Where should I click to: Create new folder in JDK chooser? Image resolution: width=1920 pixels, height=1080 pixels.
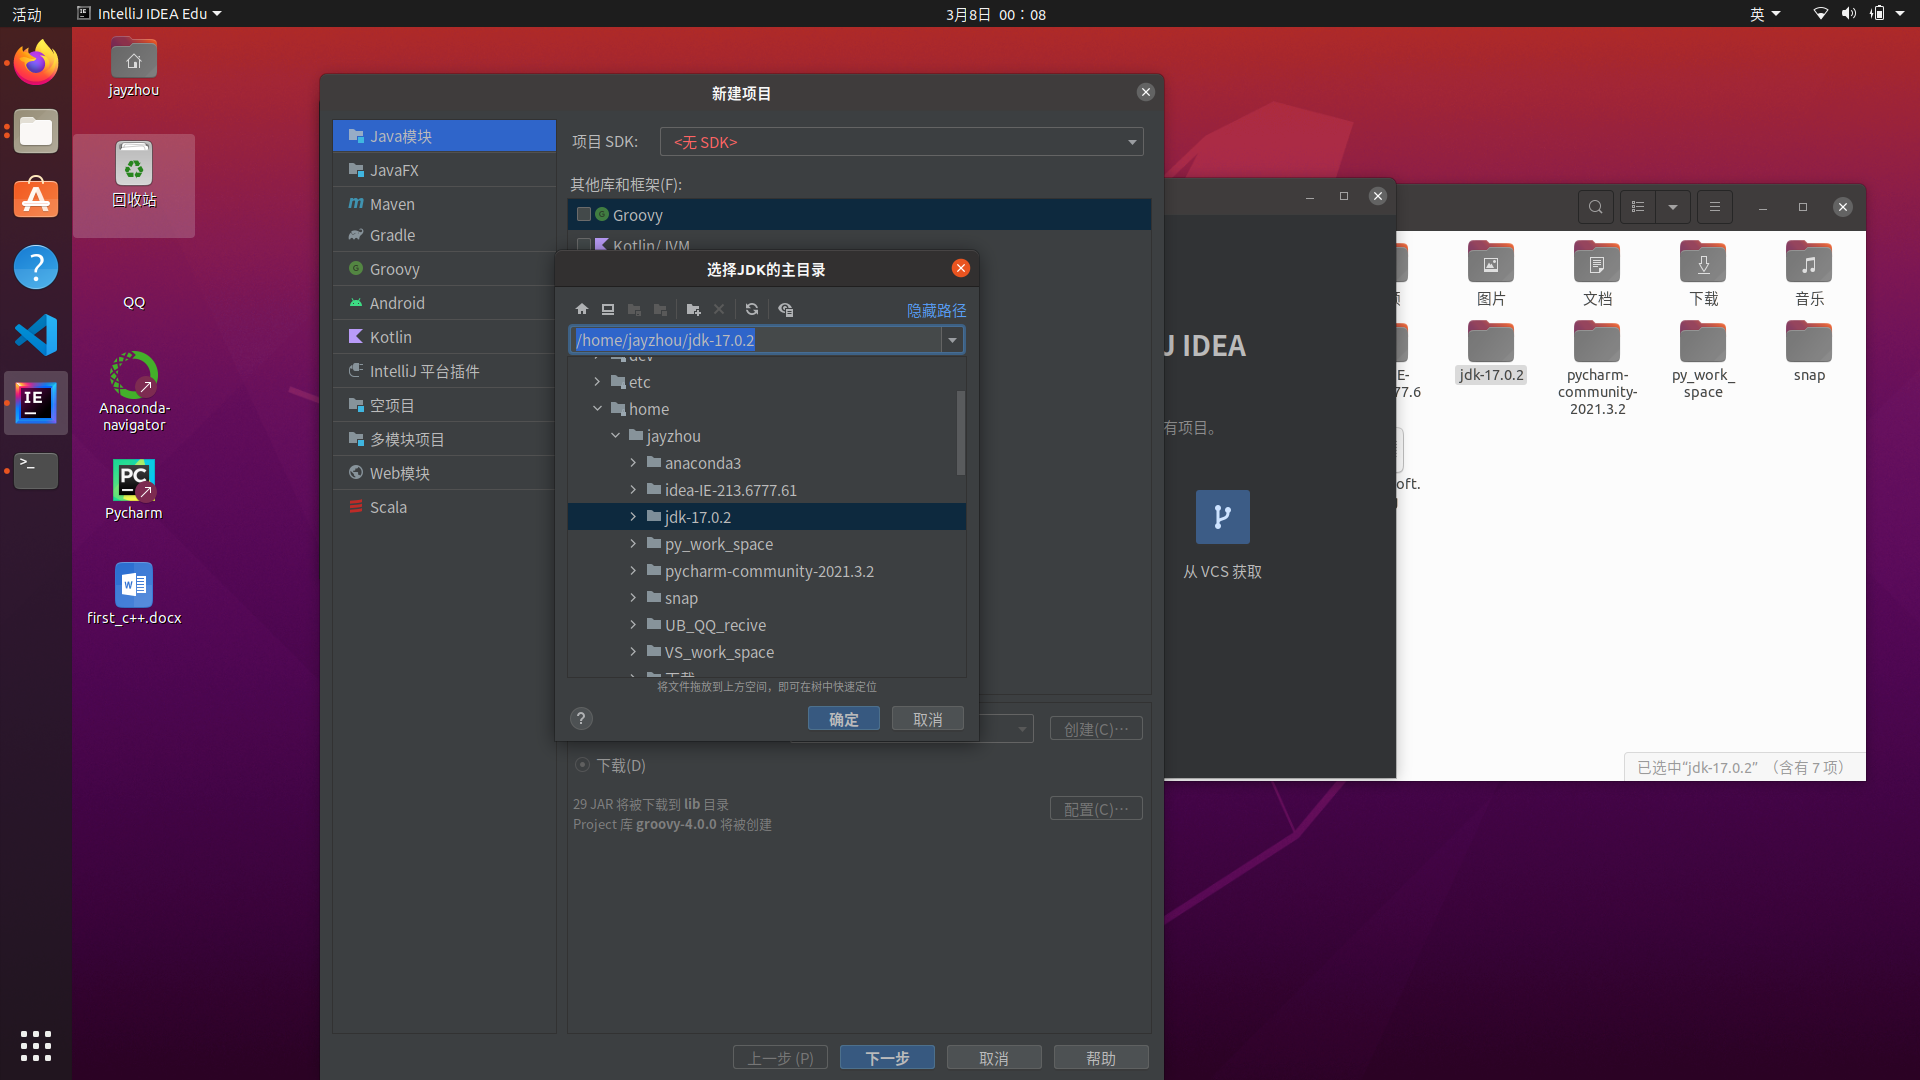[693, 310]
